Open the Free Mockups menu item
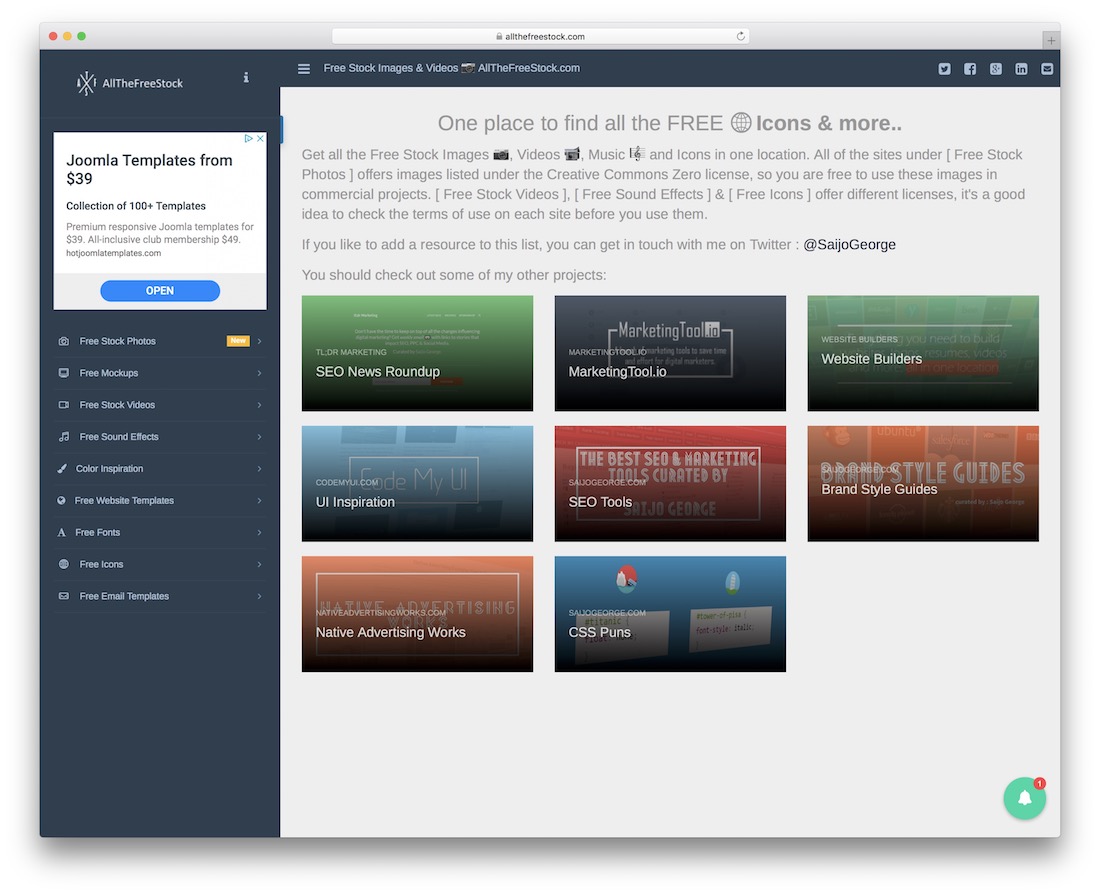The height and width of the screenshot is (894, 1100). pos(160,373)
